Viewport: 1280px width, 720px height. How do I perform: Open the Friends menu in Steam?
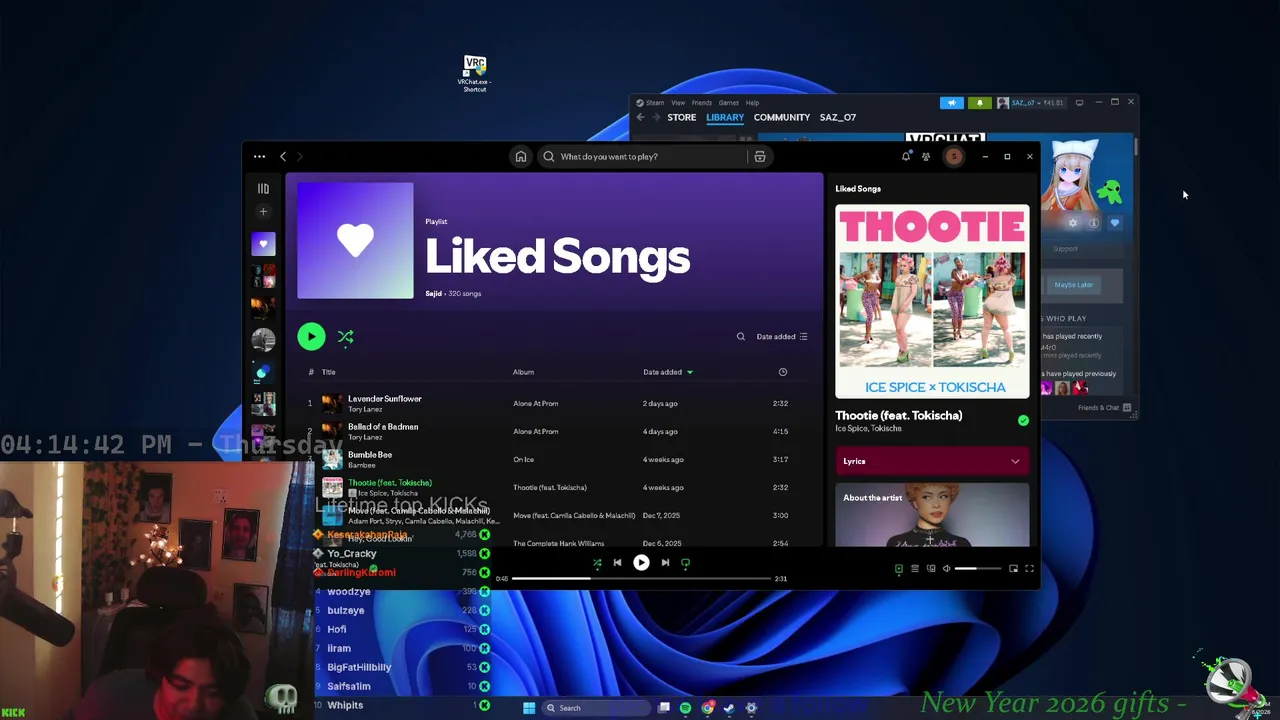702,102
